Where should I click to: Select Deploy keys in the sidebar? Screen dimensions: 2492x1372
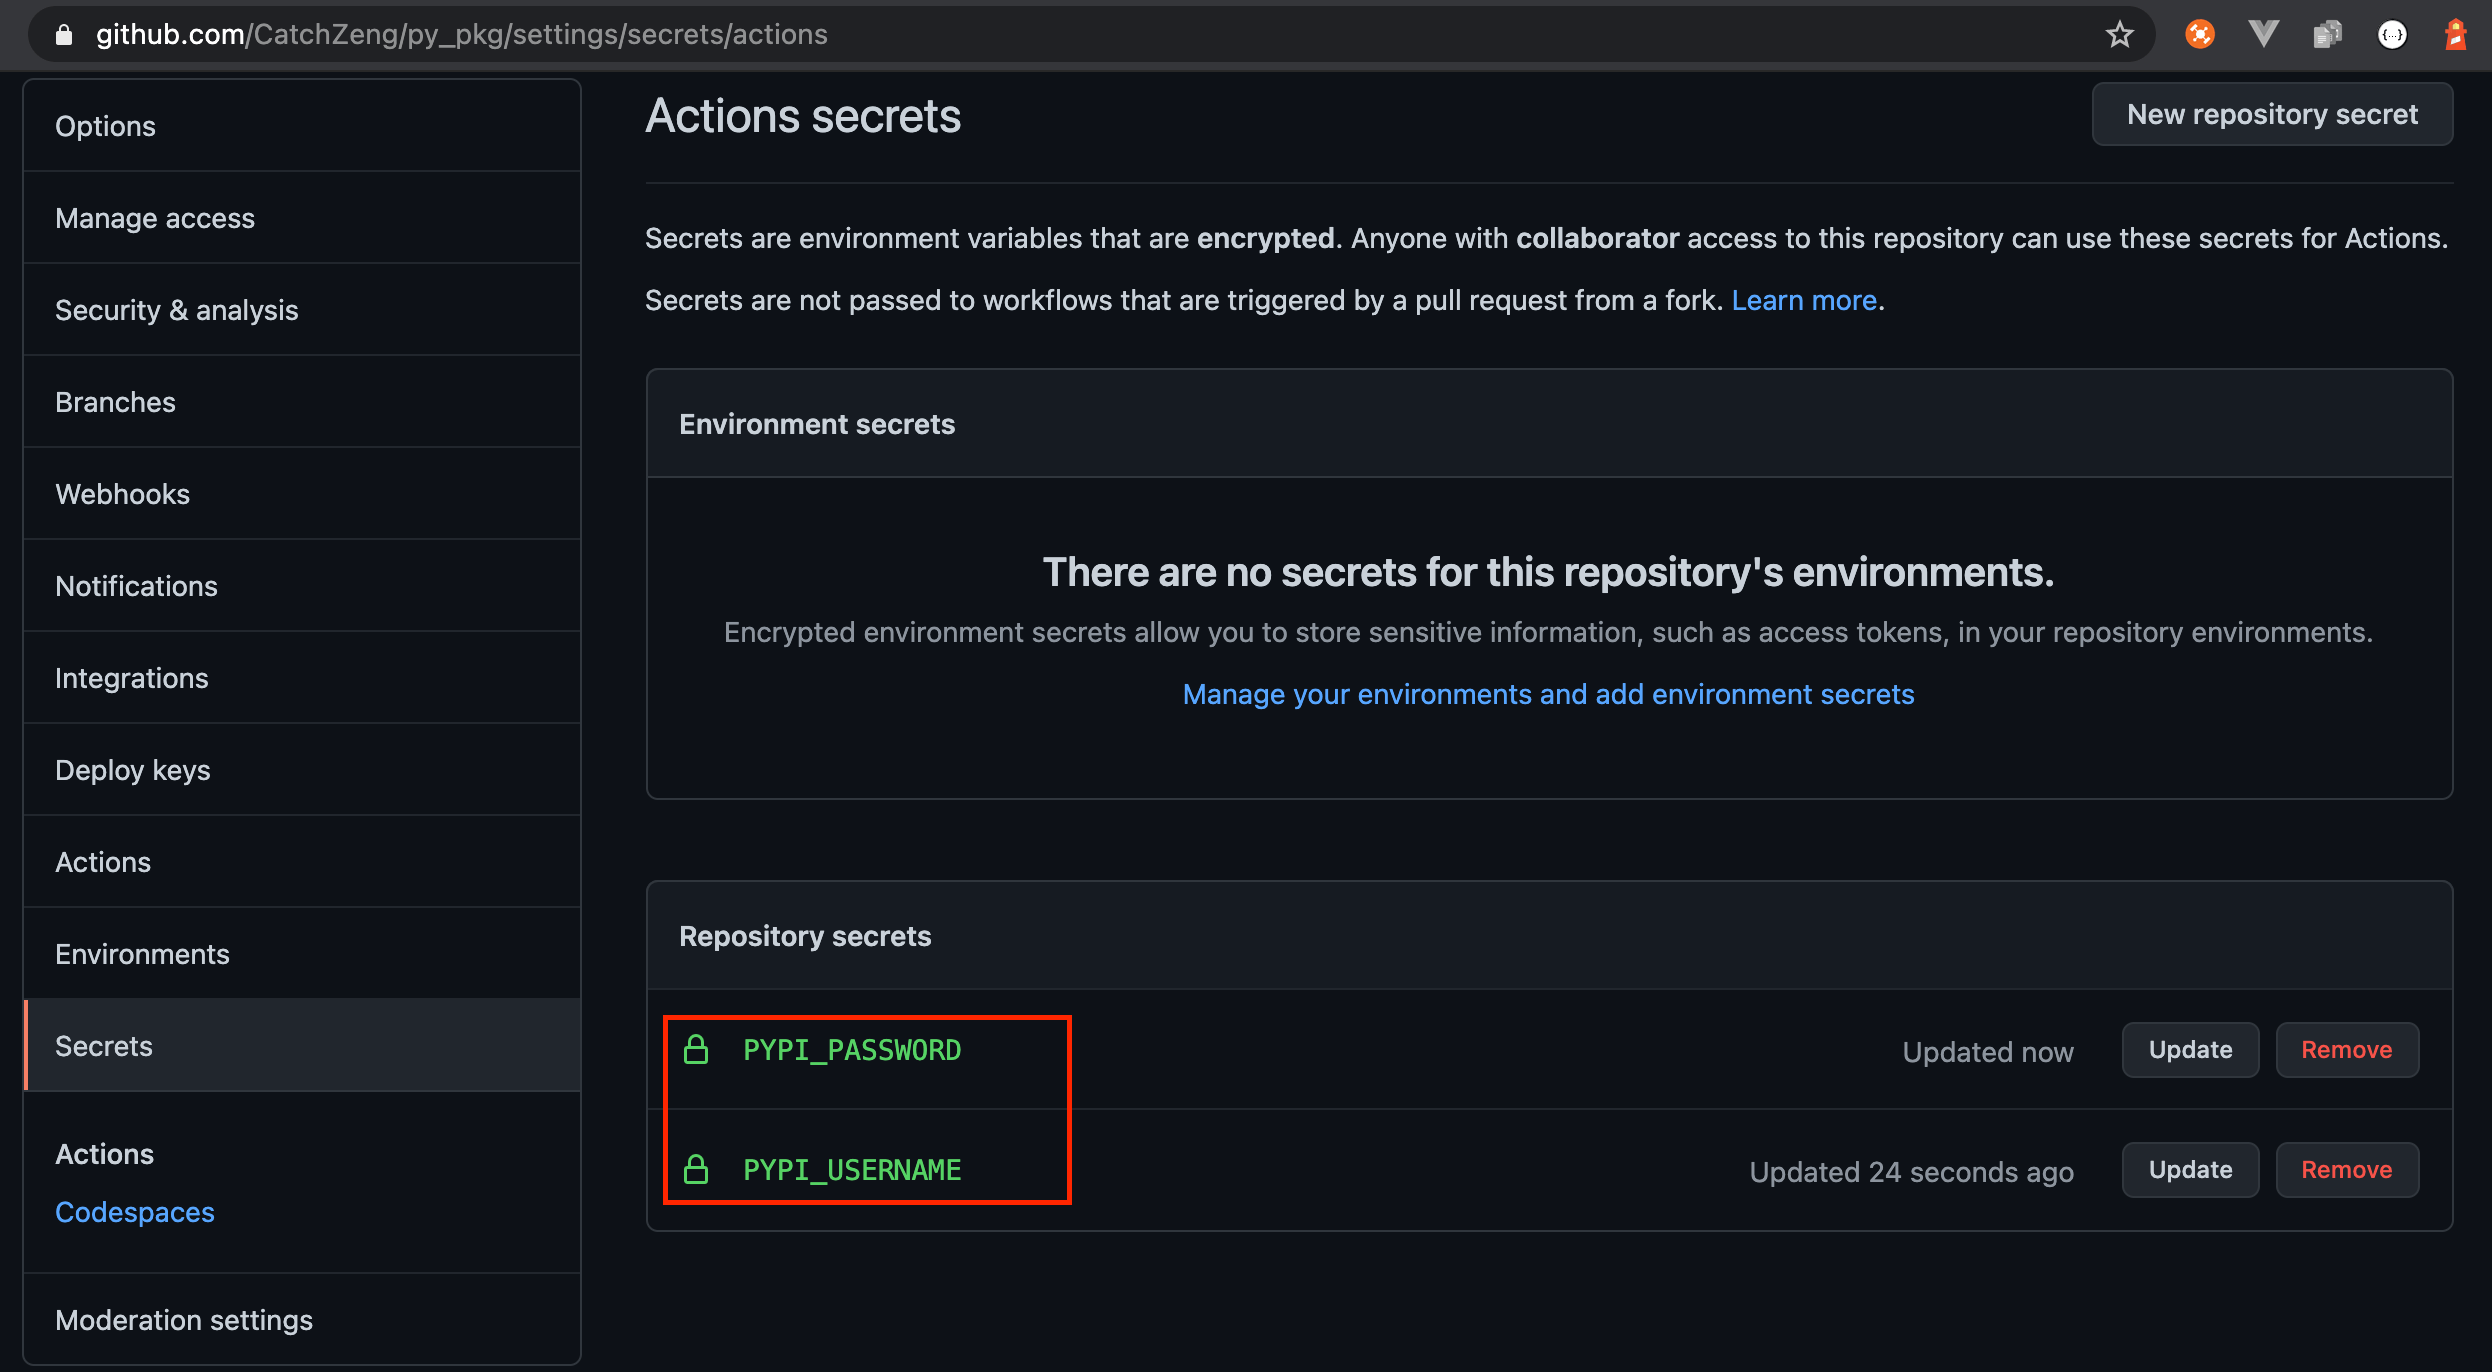302,770
